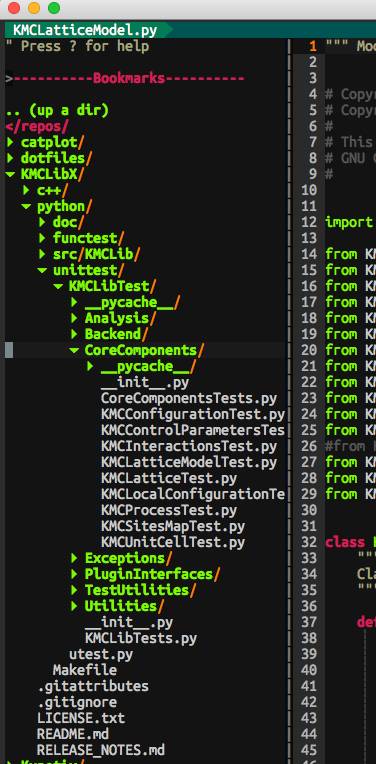Open CoreComponentsTests.py file
The height and width of the screenshot is (764, 376).
point(189,399)
